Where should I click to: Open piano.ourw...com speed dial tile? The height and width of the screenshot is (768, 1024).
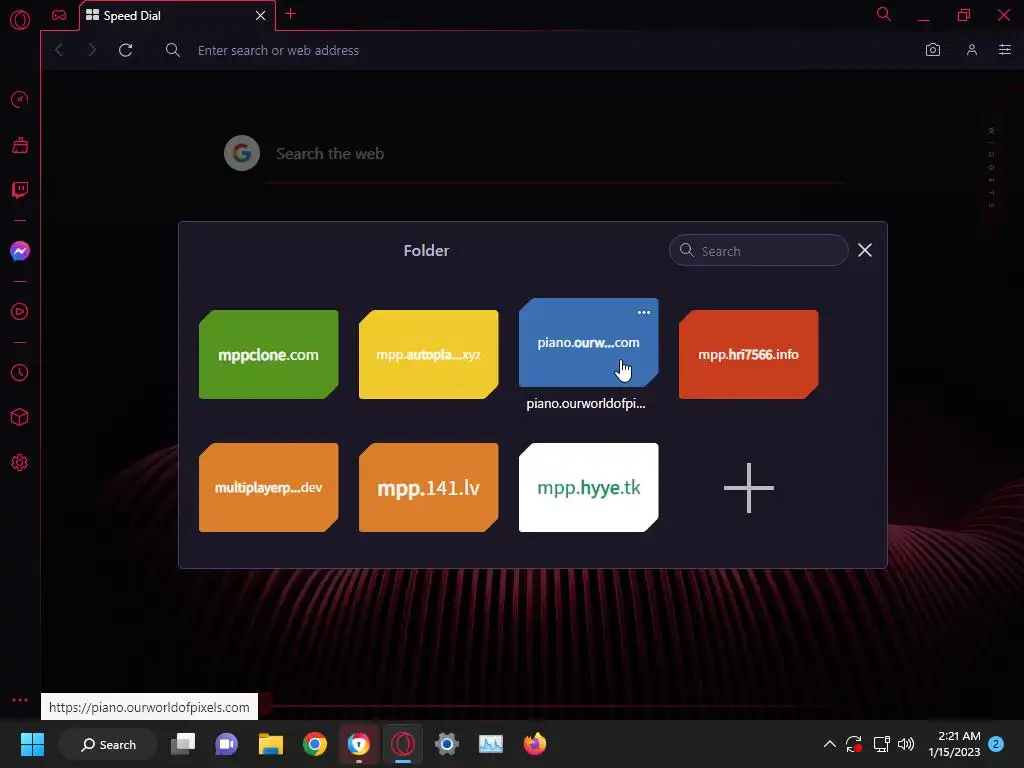[588, 342]
